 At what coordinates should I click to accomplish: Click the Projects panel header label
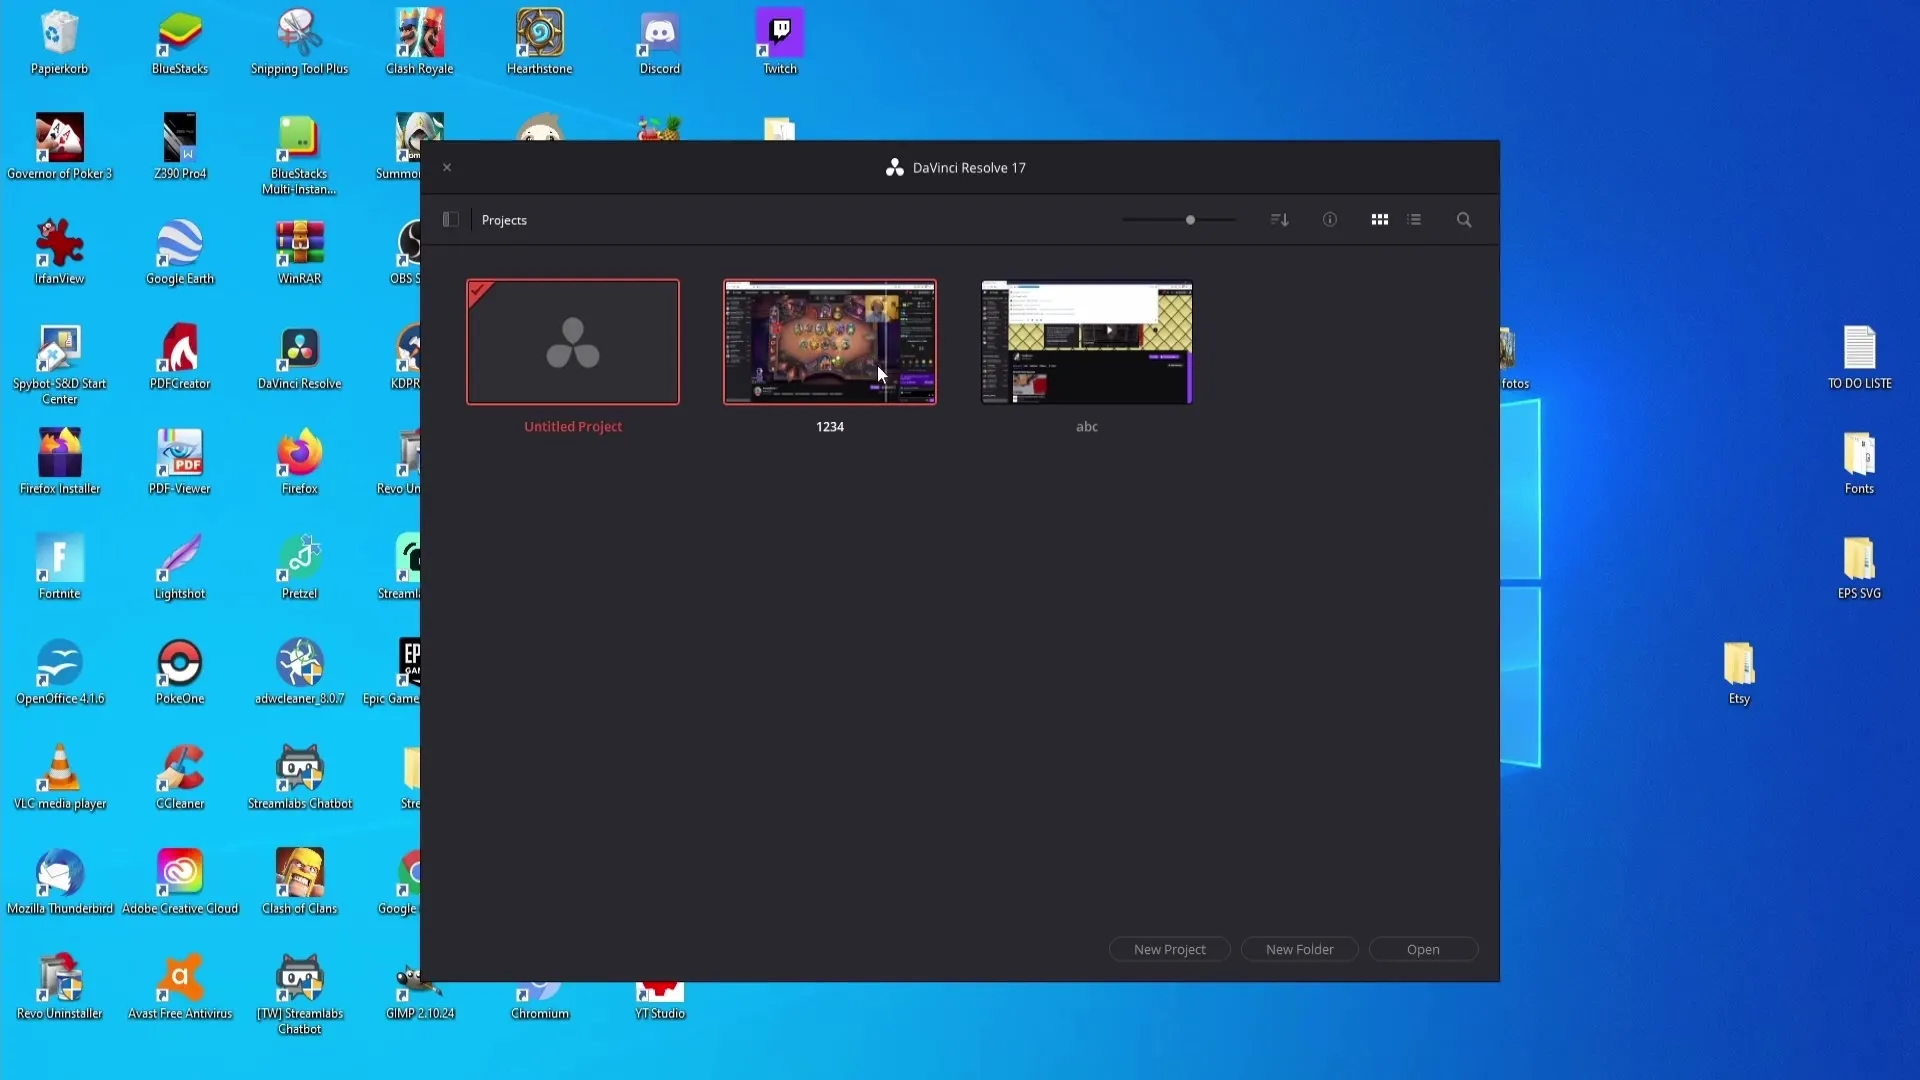pyautogui.click(x=504, y=220)
